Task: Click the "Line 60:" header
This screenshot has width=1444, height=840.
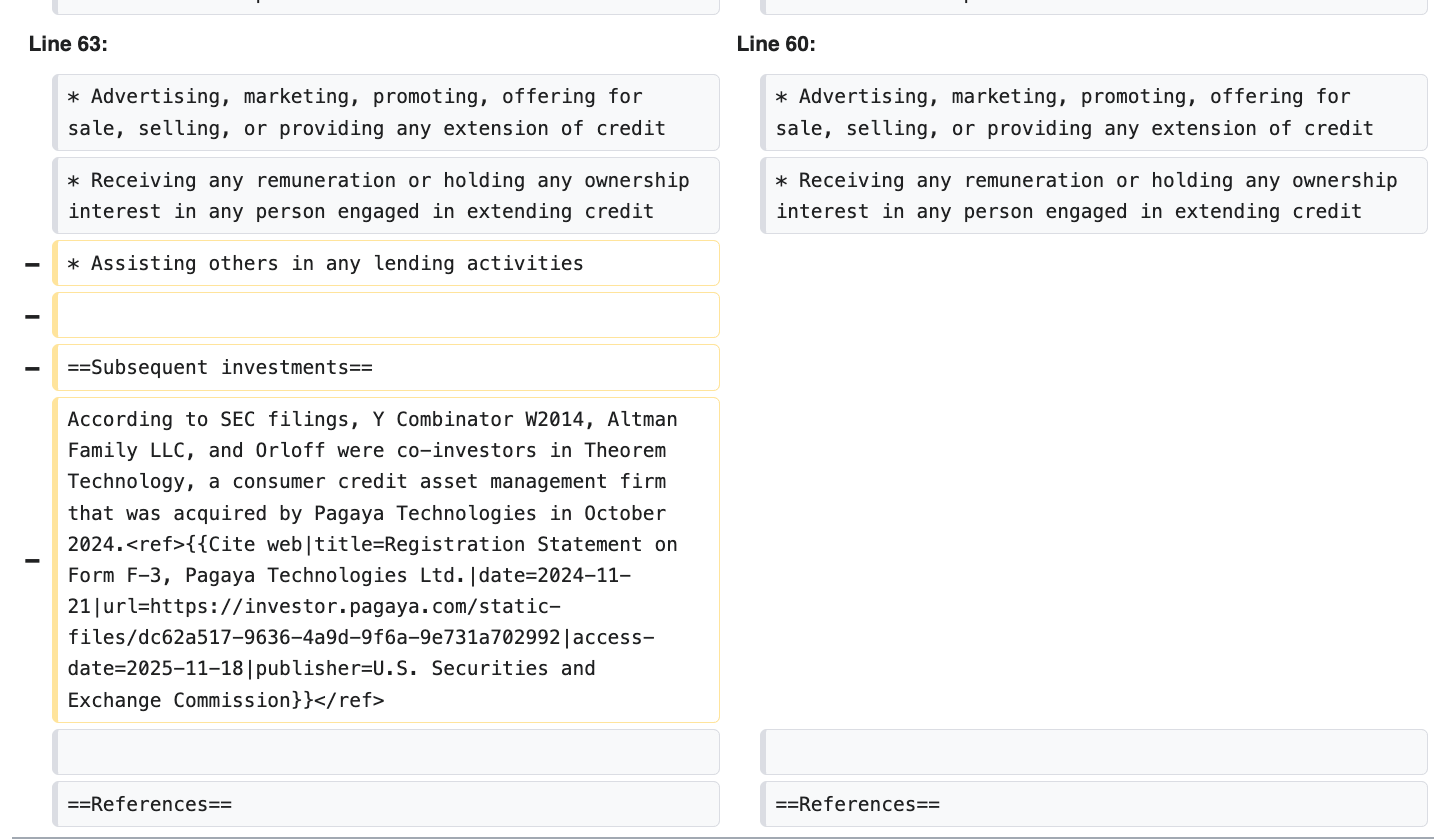Action: tap(776, 44)
